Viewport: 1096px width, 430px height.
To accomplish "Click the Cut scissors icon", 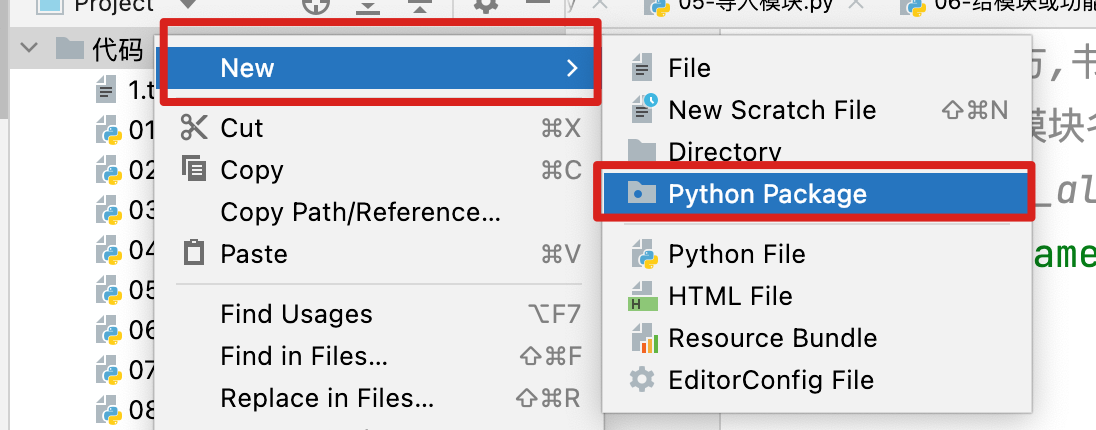I will click(193, 127).
